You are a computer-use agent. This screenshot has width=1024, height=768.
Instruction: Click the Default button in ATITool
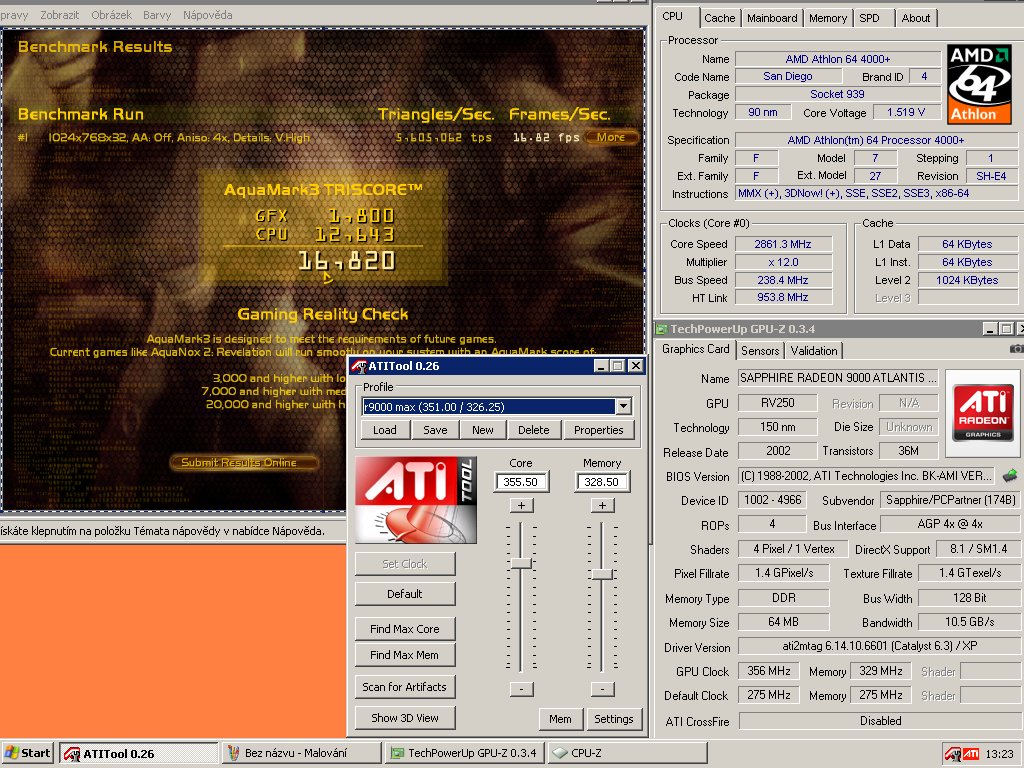point(405,594)
